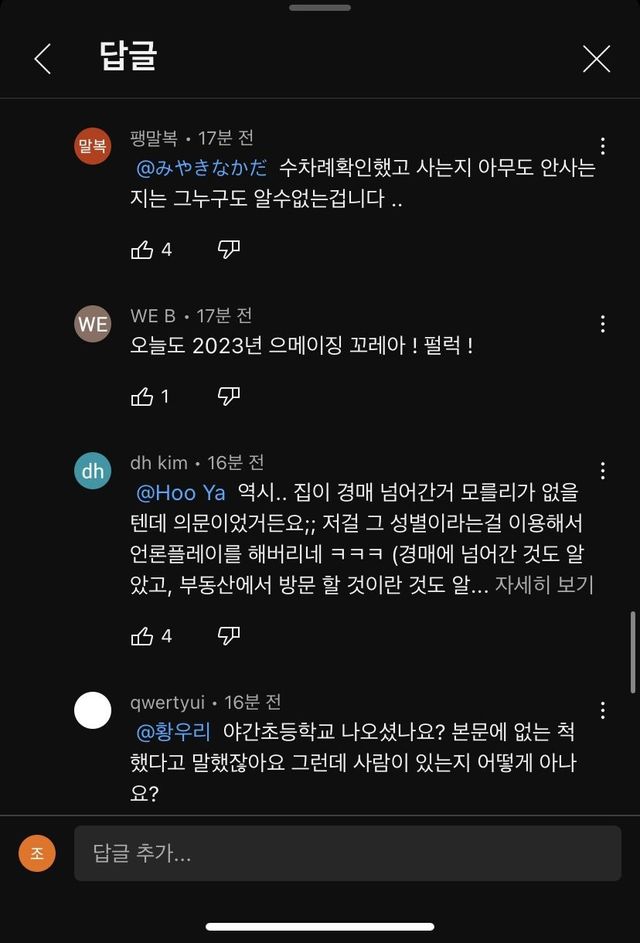Close the 답글 replies panel
The width and height of the screenshot is (640, 943).
click(x=597, y=59)
